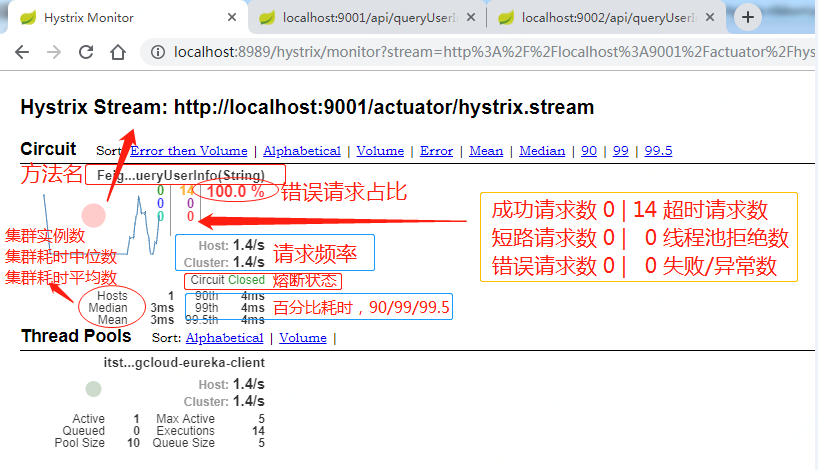Click the browser forward arrow
818x470 pixels.
(54, 52)
